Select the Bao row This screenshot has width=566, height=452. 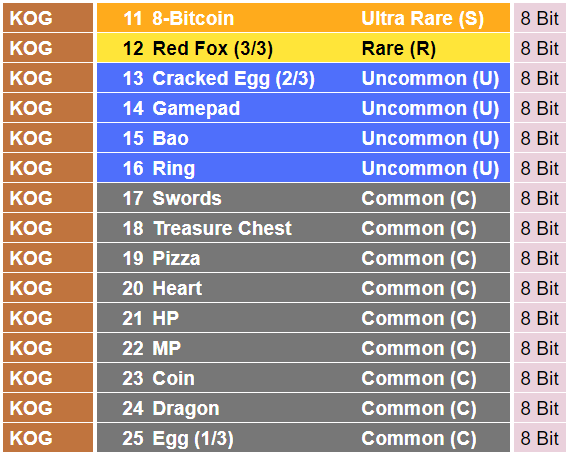[303, 138]
